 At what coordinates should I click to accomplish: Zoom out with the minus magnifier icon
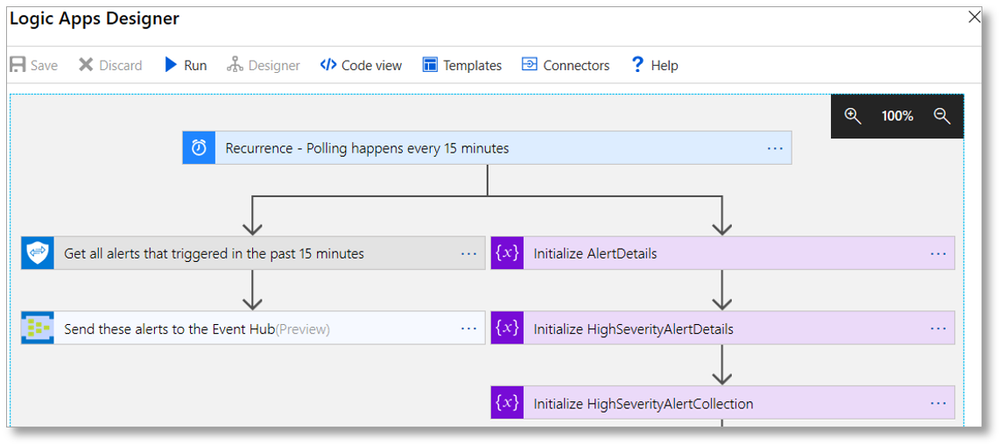click(x=942, y=116)
